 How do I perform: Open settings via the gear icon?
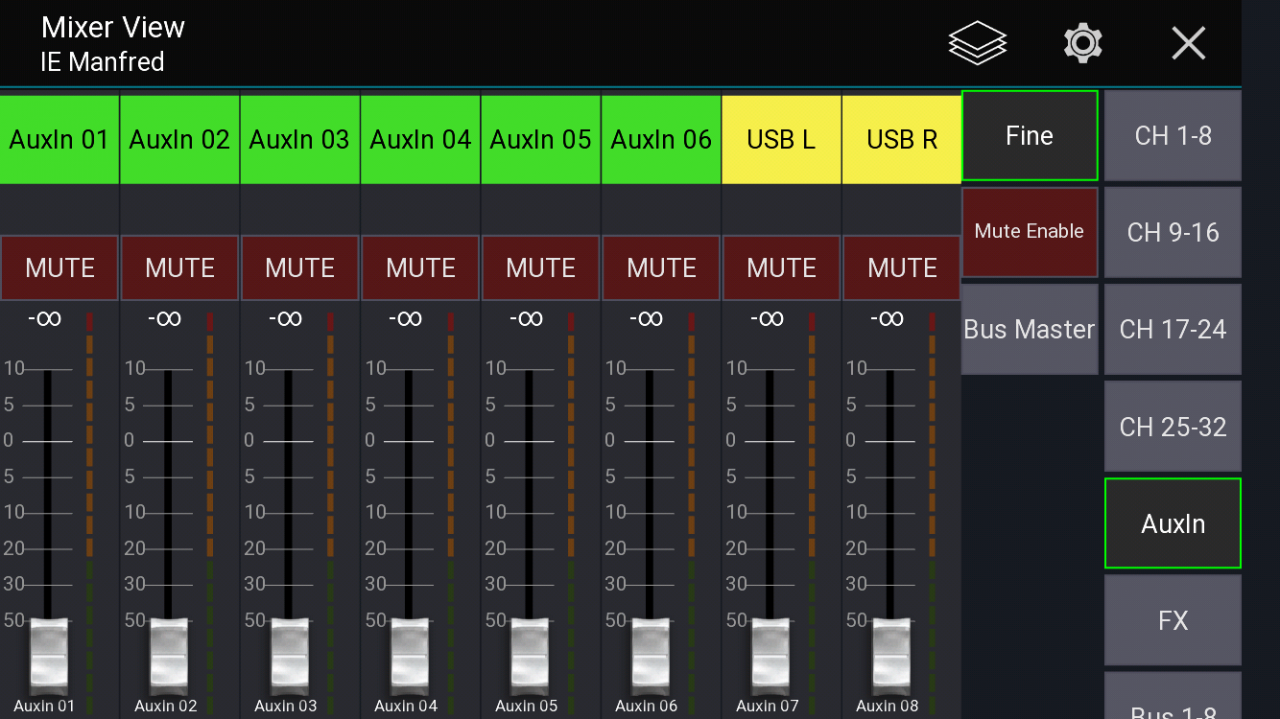[x=1082, y=43]
